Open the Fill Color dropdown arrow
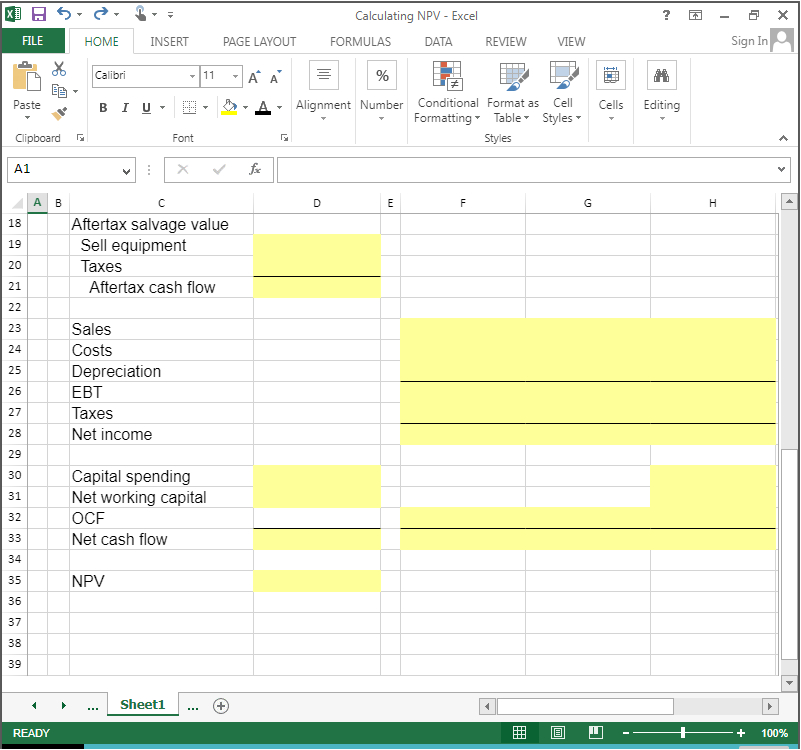The width and height of the screenshot is (801, 750). click(x=246, y=107)
